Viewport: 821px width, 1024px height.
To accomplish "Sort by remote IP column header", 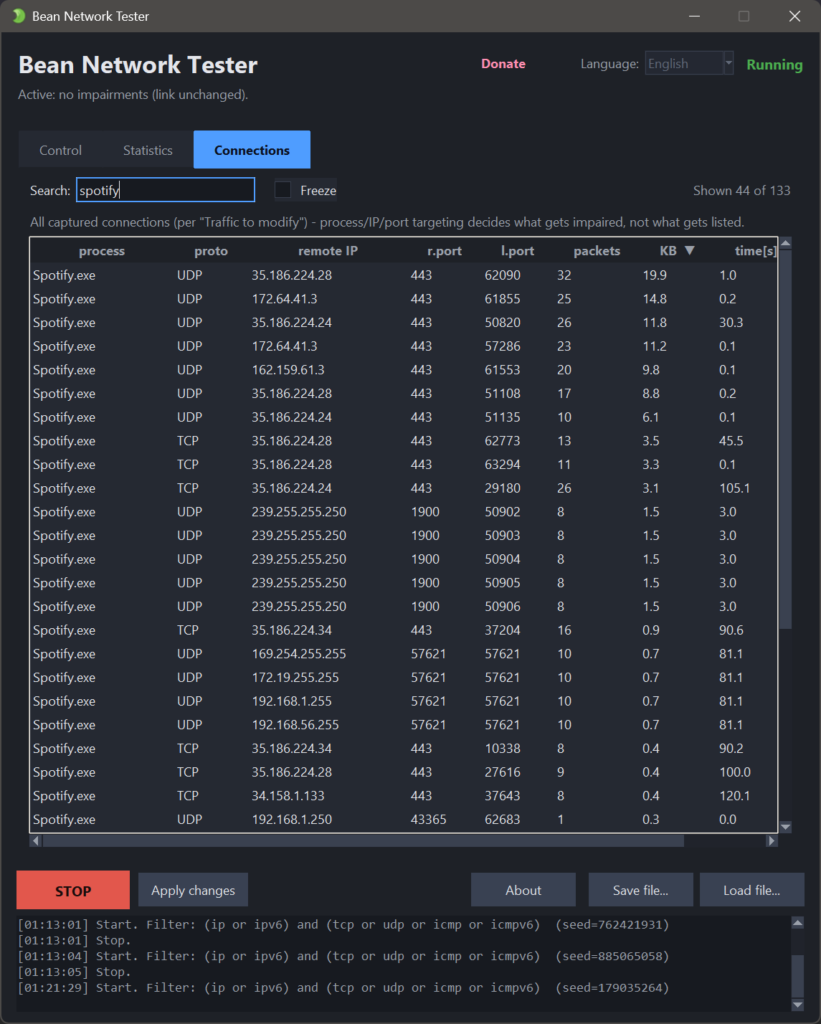I will [328, 251].
